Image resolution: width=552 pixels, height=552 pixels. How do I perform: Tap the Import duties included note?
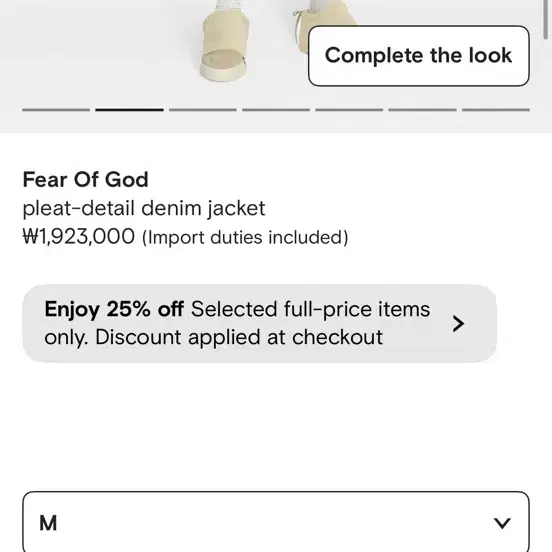click(x=245, y=237)
